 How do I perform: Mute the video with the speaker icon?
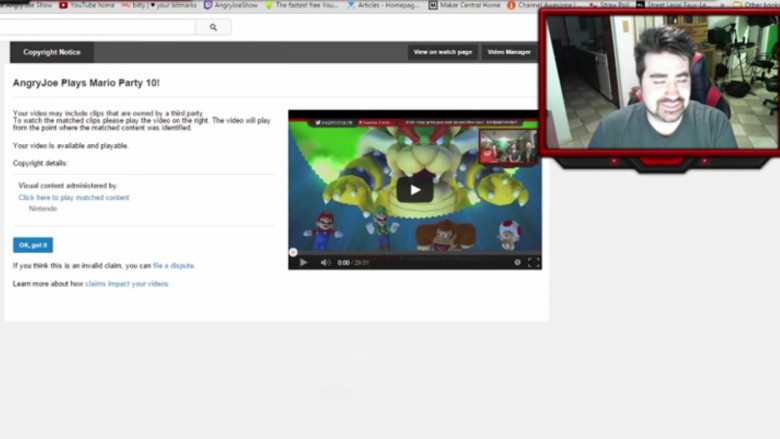pyautogui.click(x=325, y=263)
